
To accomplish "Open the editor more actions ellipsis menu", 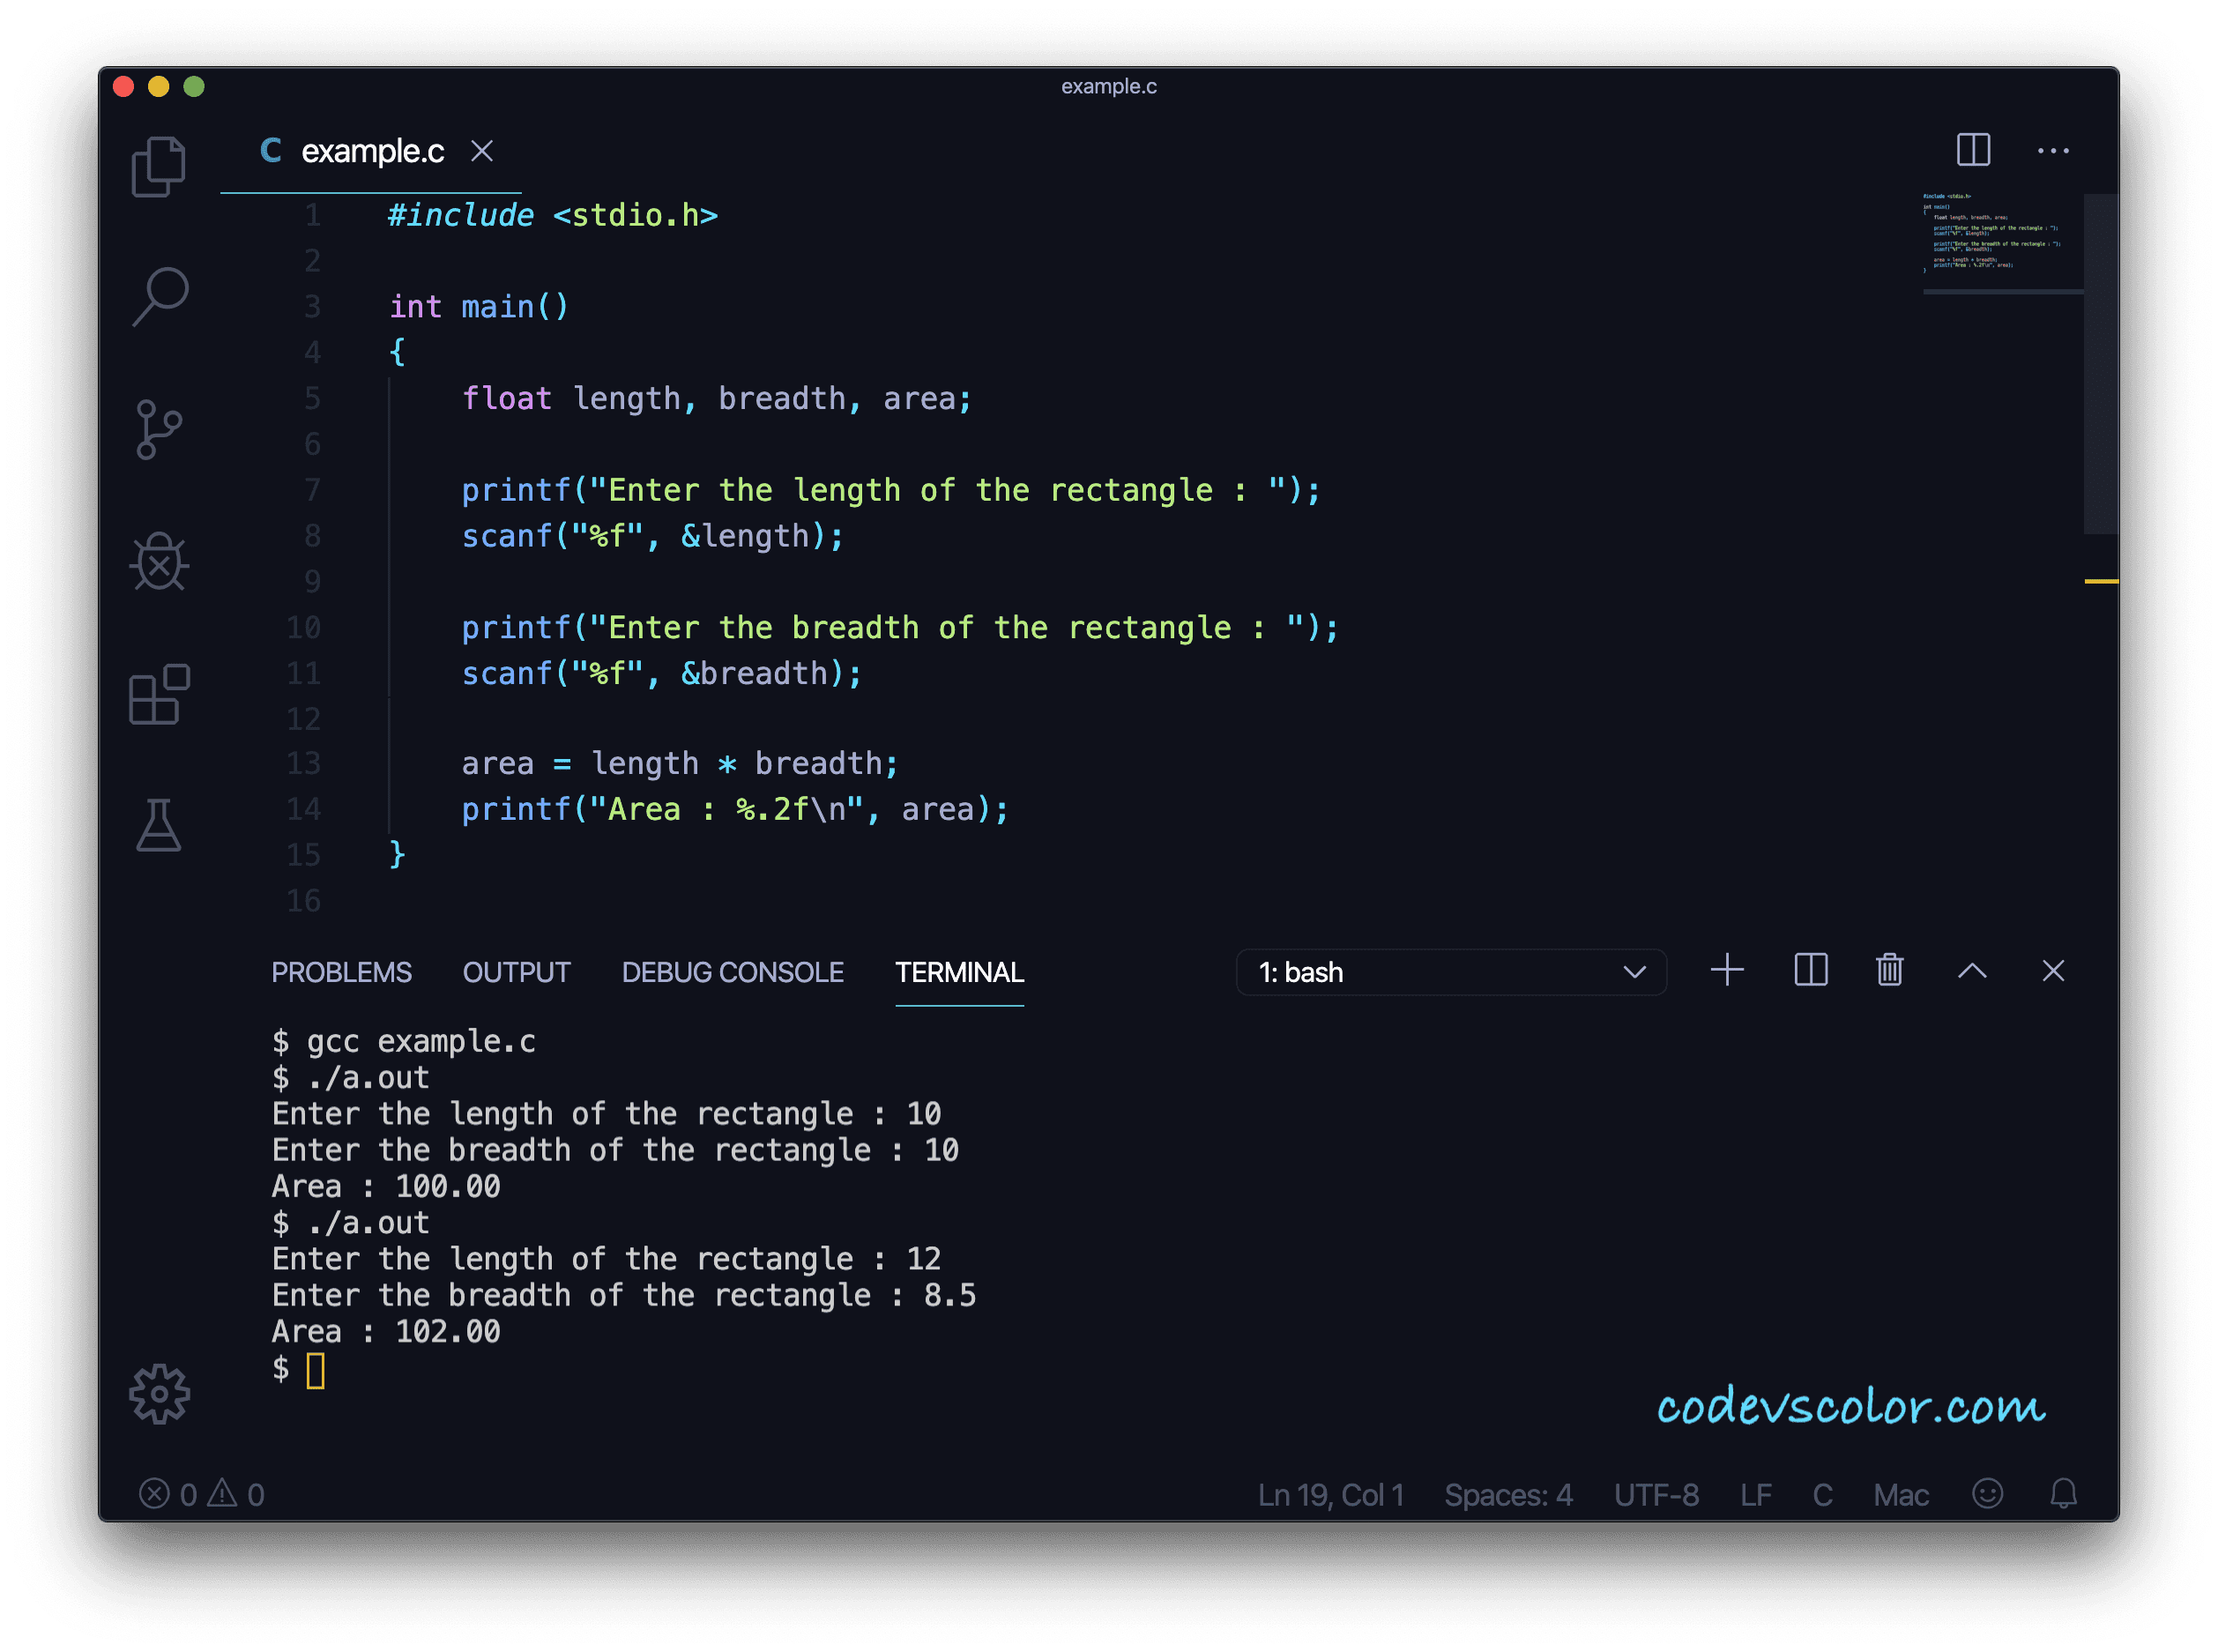I will tap(2053, 151).
